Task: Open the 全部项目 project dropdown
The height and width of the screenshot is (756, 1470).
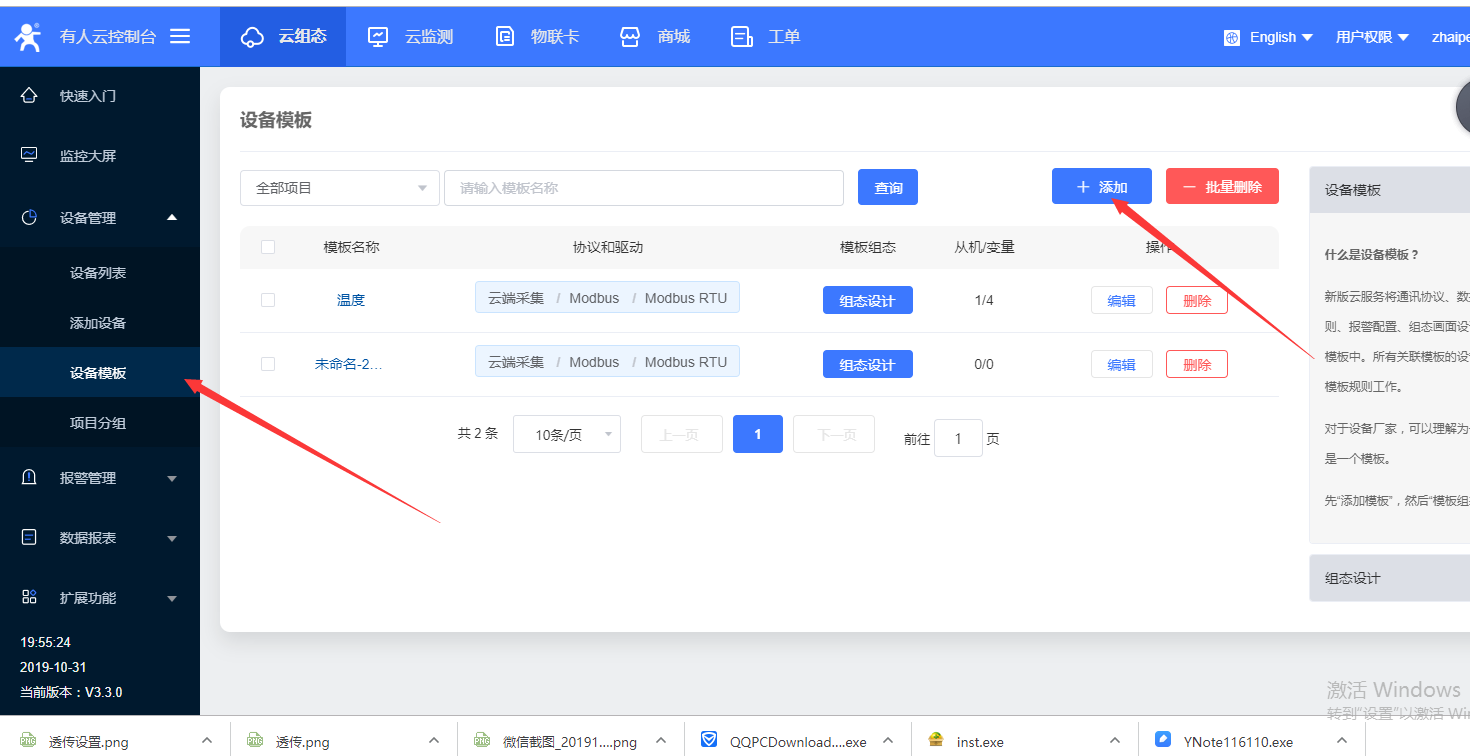Action: 339,188
